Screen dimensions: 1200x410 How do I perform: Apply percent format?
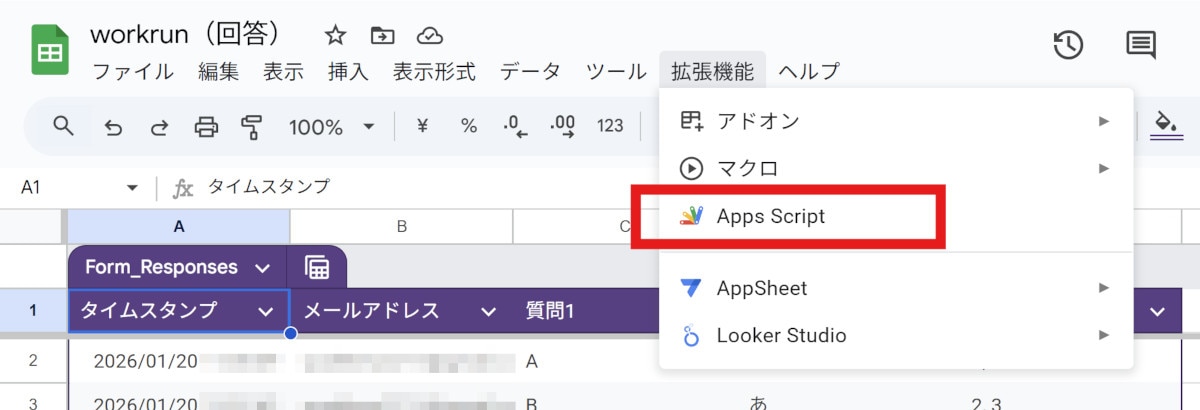click(468, 126)
